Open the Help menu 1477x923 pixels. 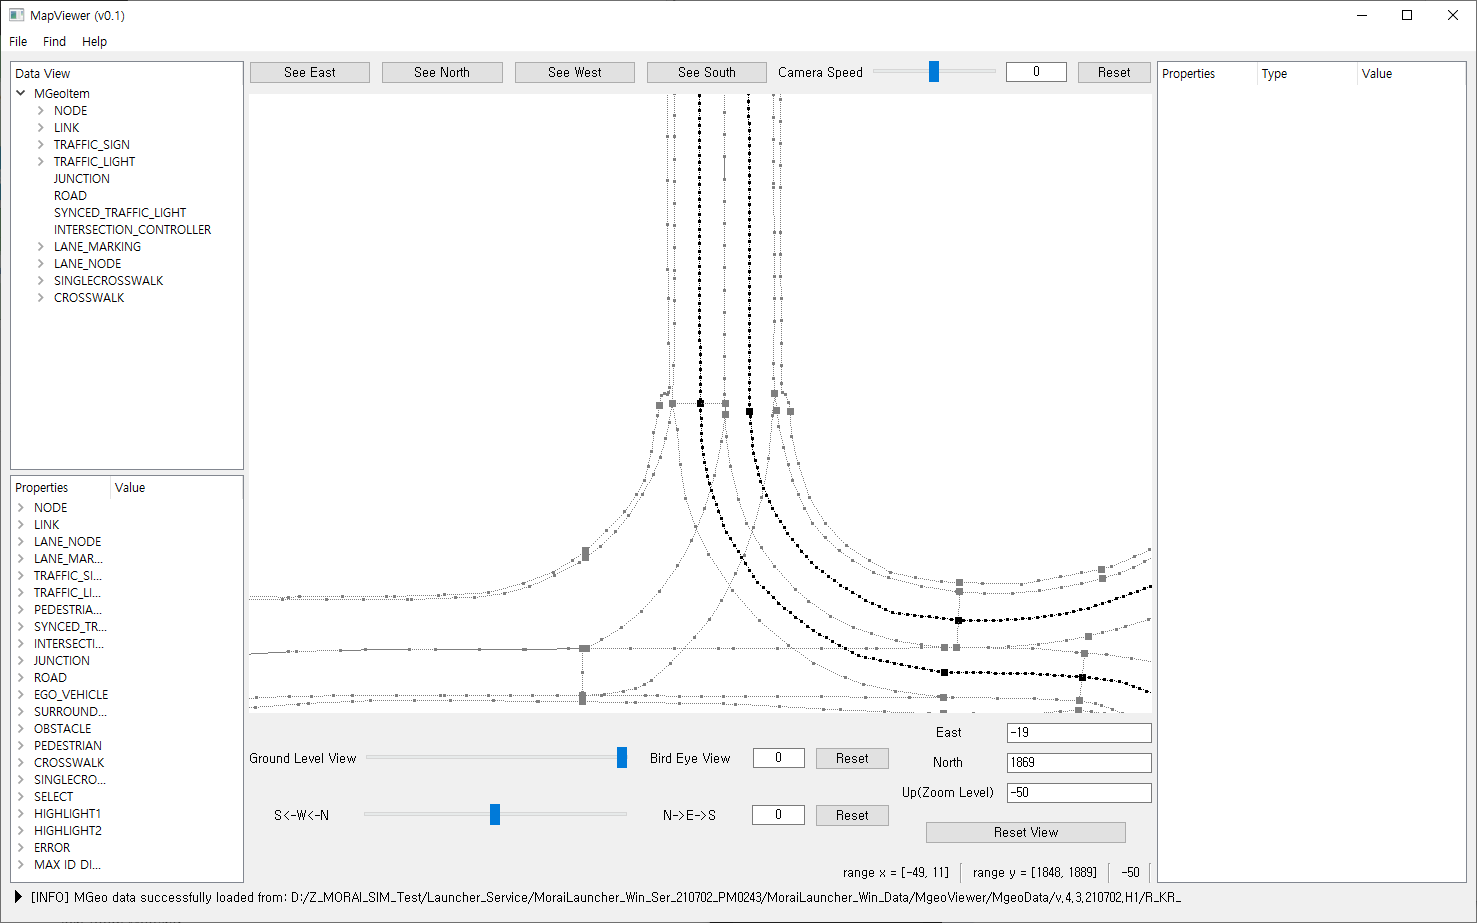click(94, 41)
